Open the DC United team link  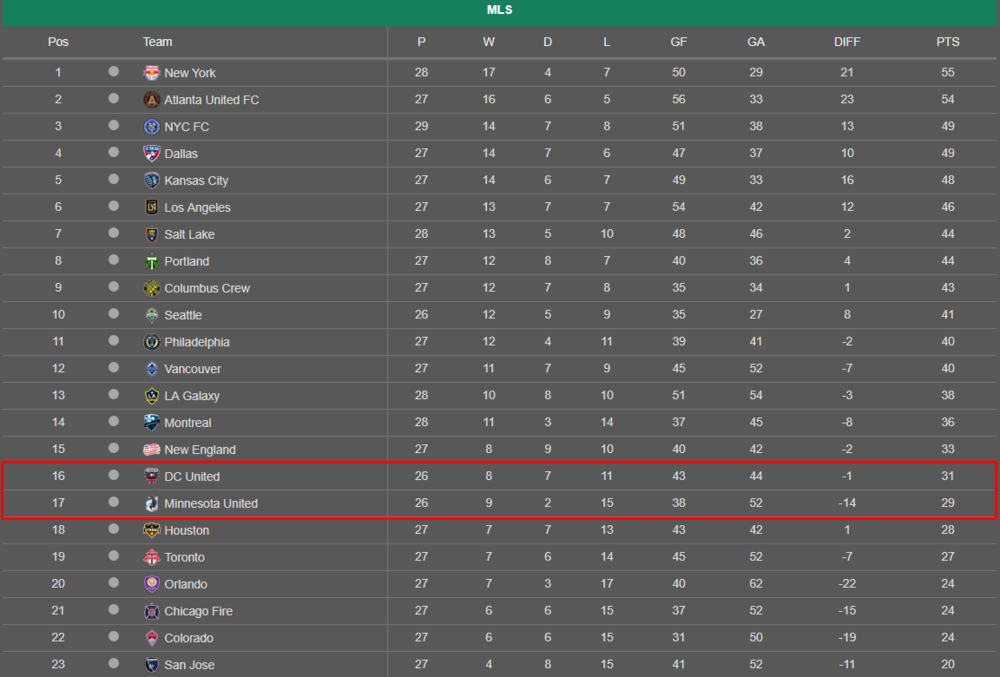191,476
